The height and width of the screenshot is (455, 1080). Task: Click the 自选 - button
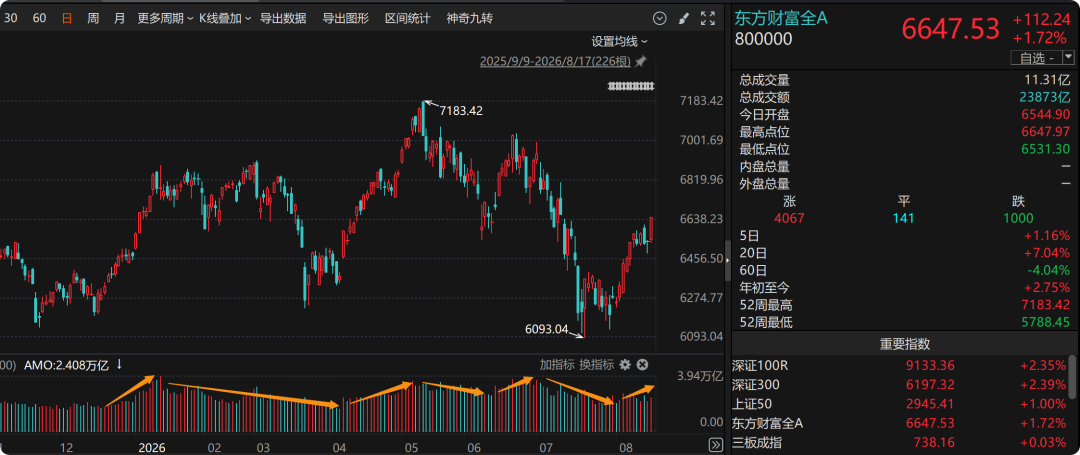(x=1036, y=58)
